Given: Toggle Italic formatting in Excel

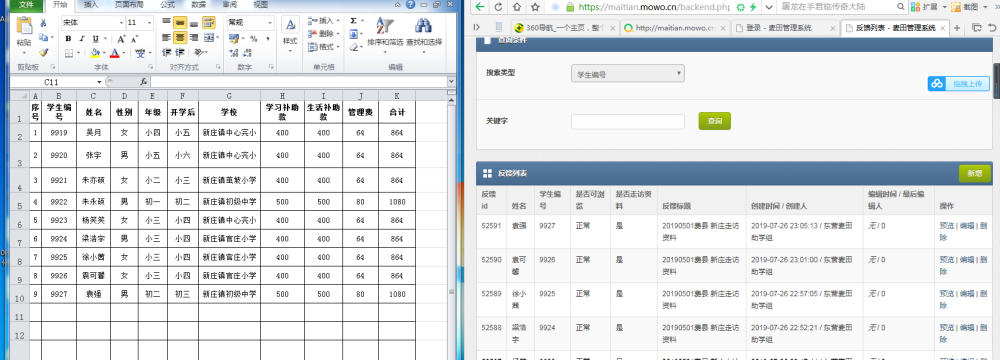Looking at the screenshot, I should click(81, 38).
